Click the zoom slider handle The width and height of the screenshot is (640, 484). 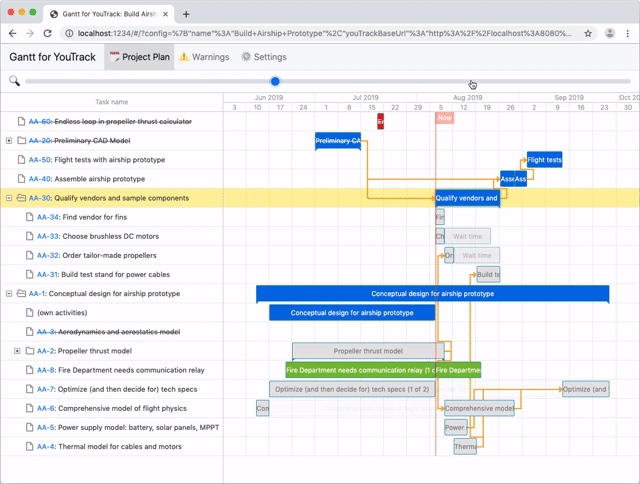point(275,81)
